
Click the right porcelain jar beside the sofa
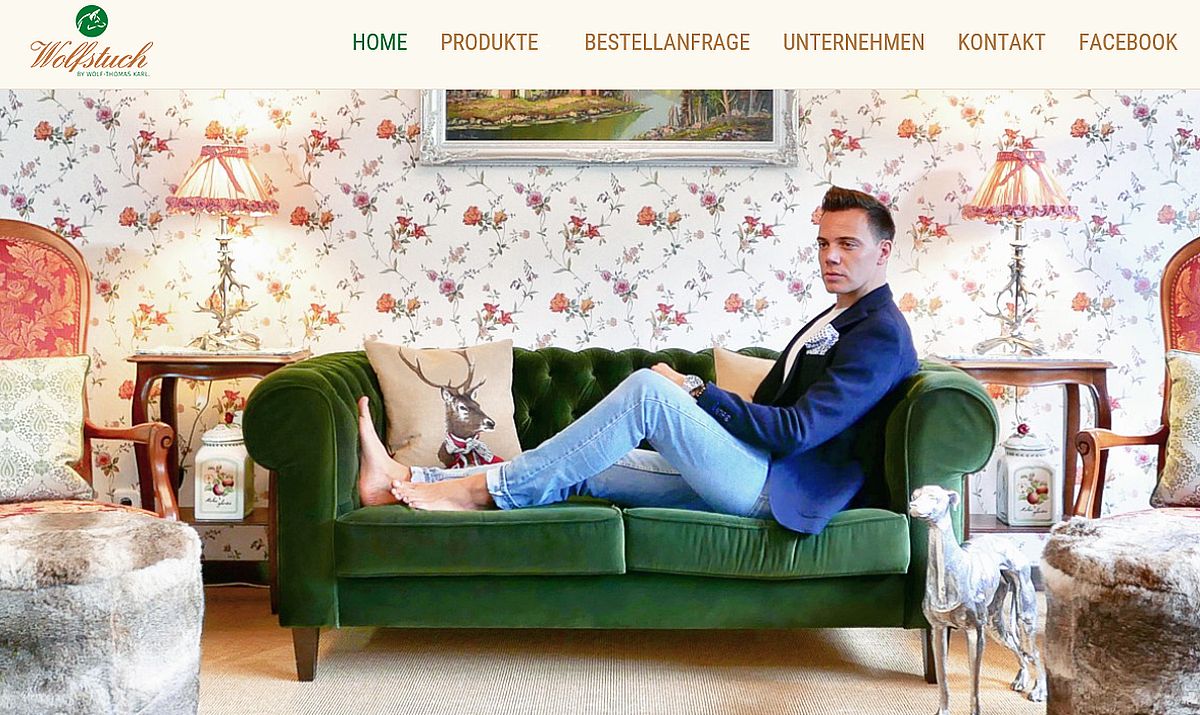pos(1026,476)
